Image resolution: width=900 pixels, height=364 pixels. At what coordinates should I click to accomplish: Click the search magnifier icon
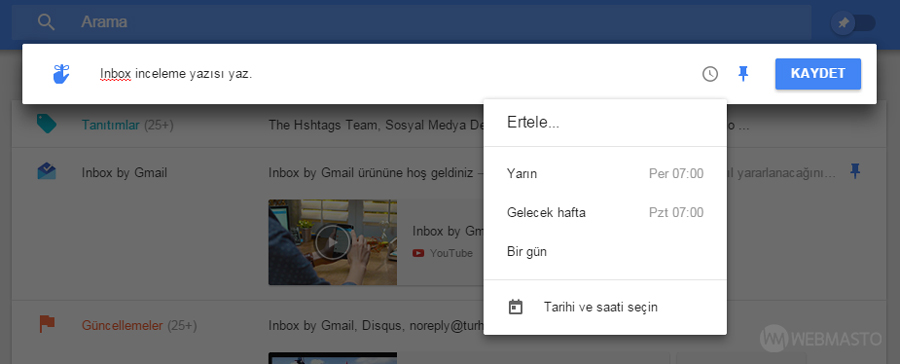pyautogui.click(x=46, y=22)
